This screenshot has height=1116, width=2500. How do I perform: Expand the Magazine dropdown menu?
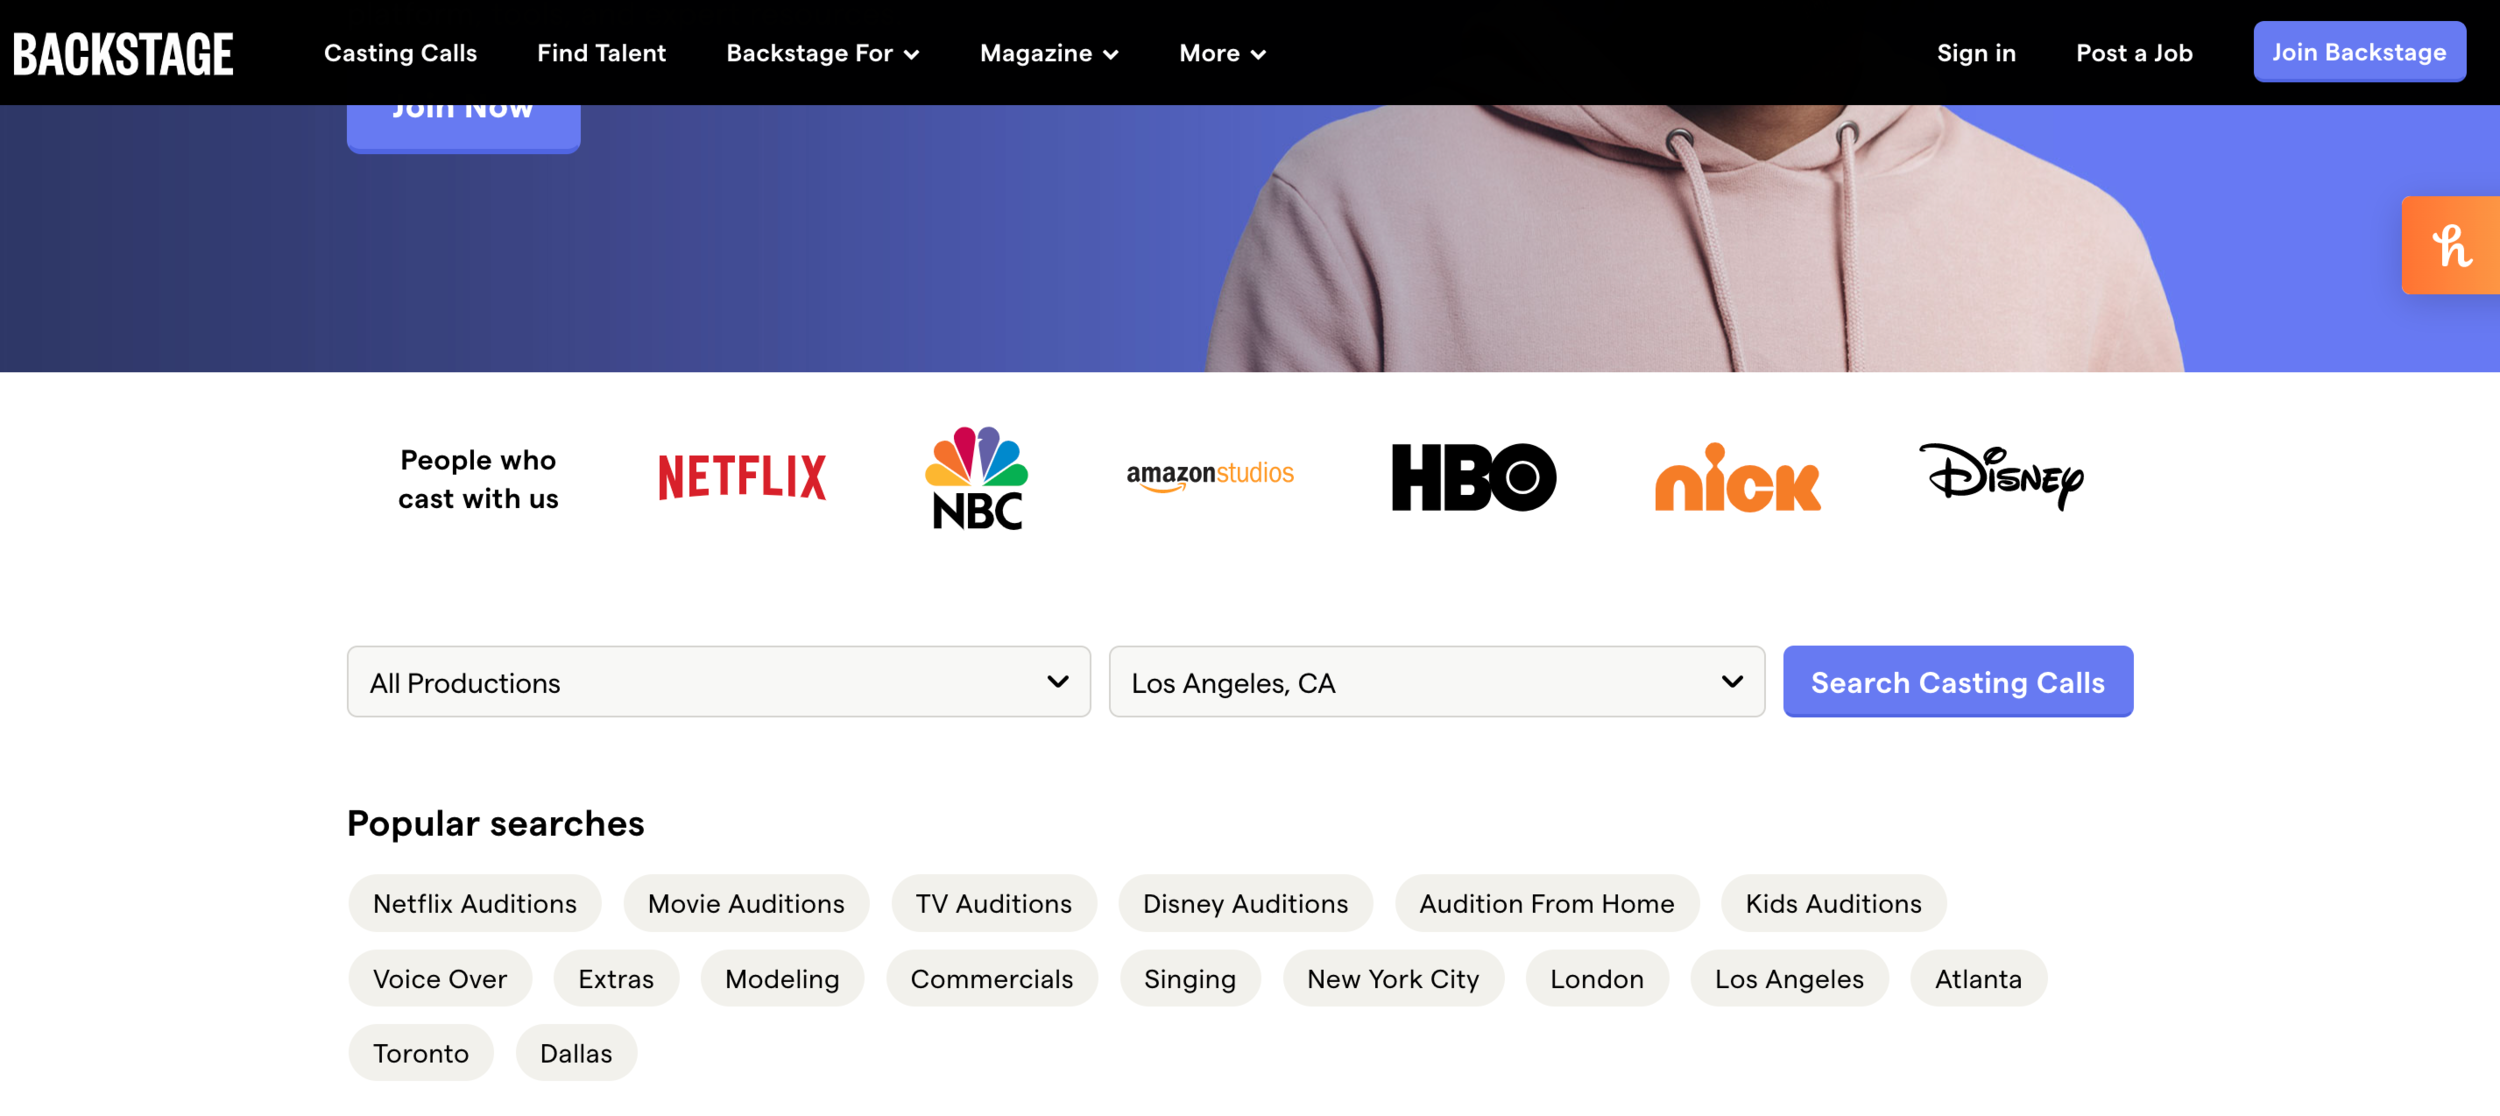1048,53
